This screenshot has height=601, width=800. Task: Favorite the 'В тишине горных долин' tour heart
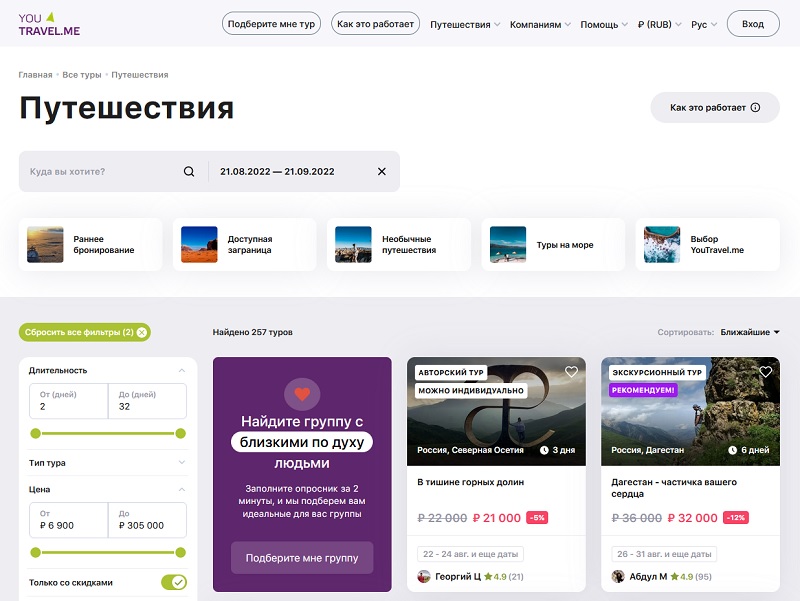[572, 371]
